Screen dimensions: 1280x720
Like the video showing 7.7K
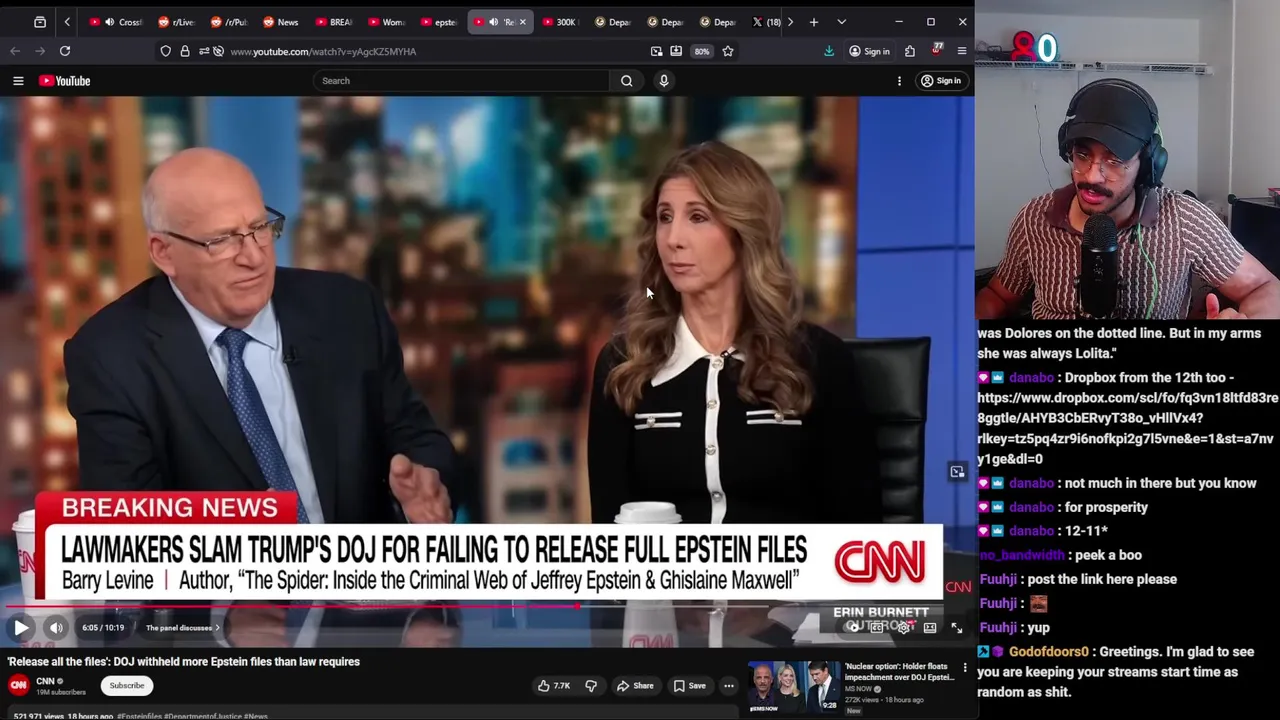tap(554, 686)
